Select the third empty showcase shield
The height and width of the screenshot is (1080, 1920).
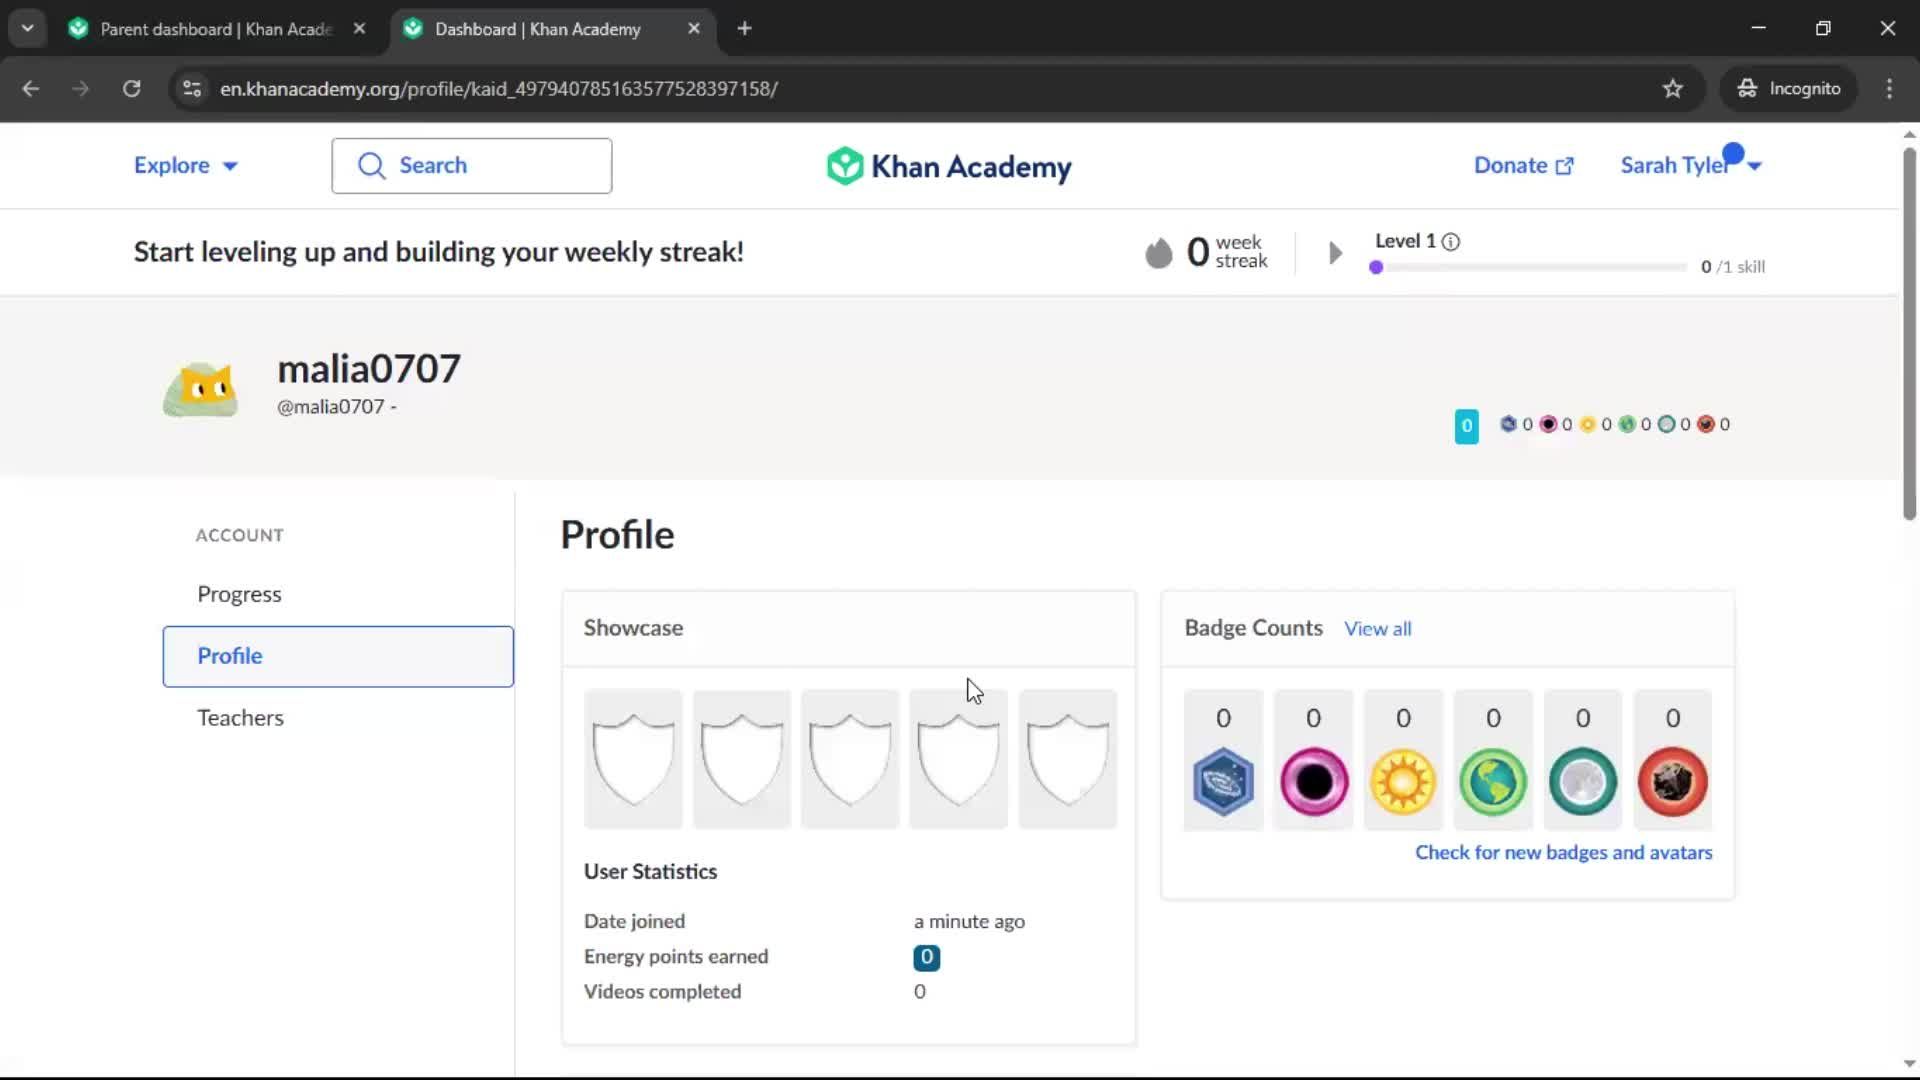[850, 759]
